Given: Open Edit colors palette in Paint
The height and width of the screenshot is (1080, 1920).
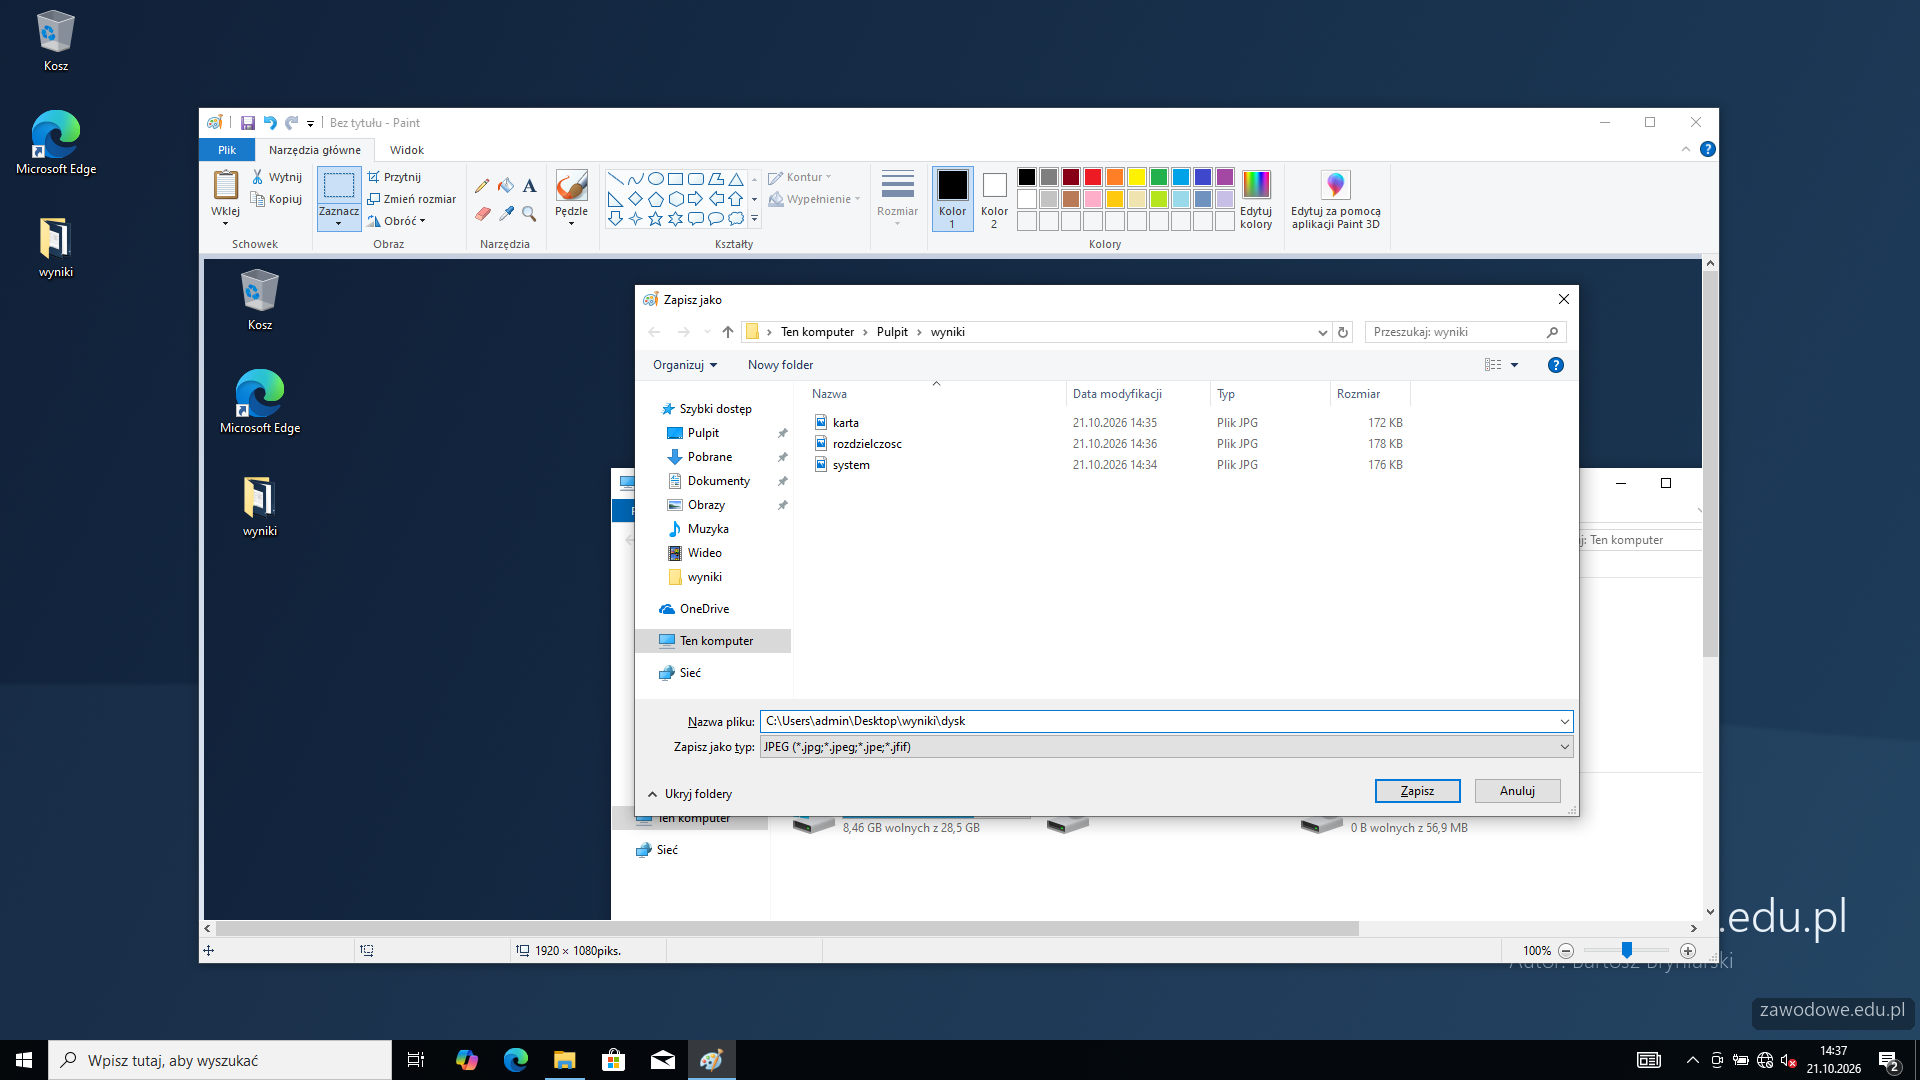Looking at the screenshot, I should pyautogui.click(x=1256, y=199).
